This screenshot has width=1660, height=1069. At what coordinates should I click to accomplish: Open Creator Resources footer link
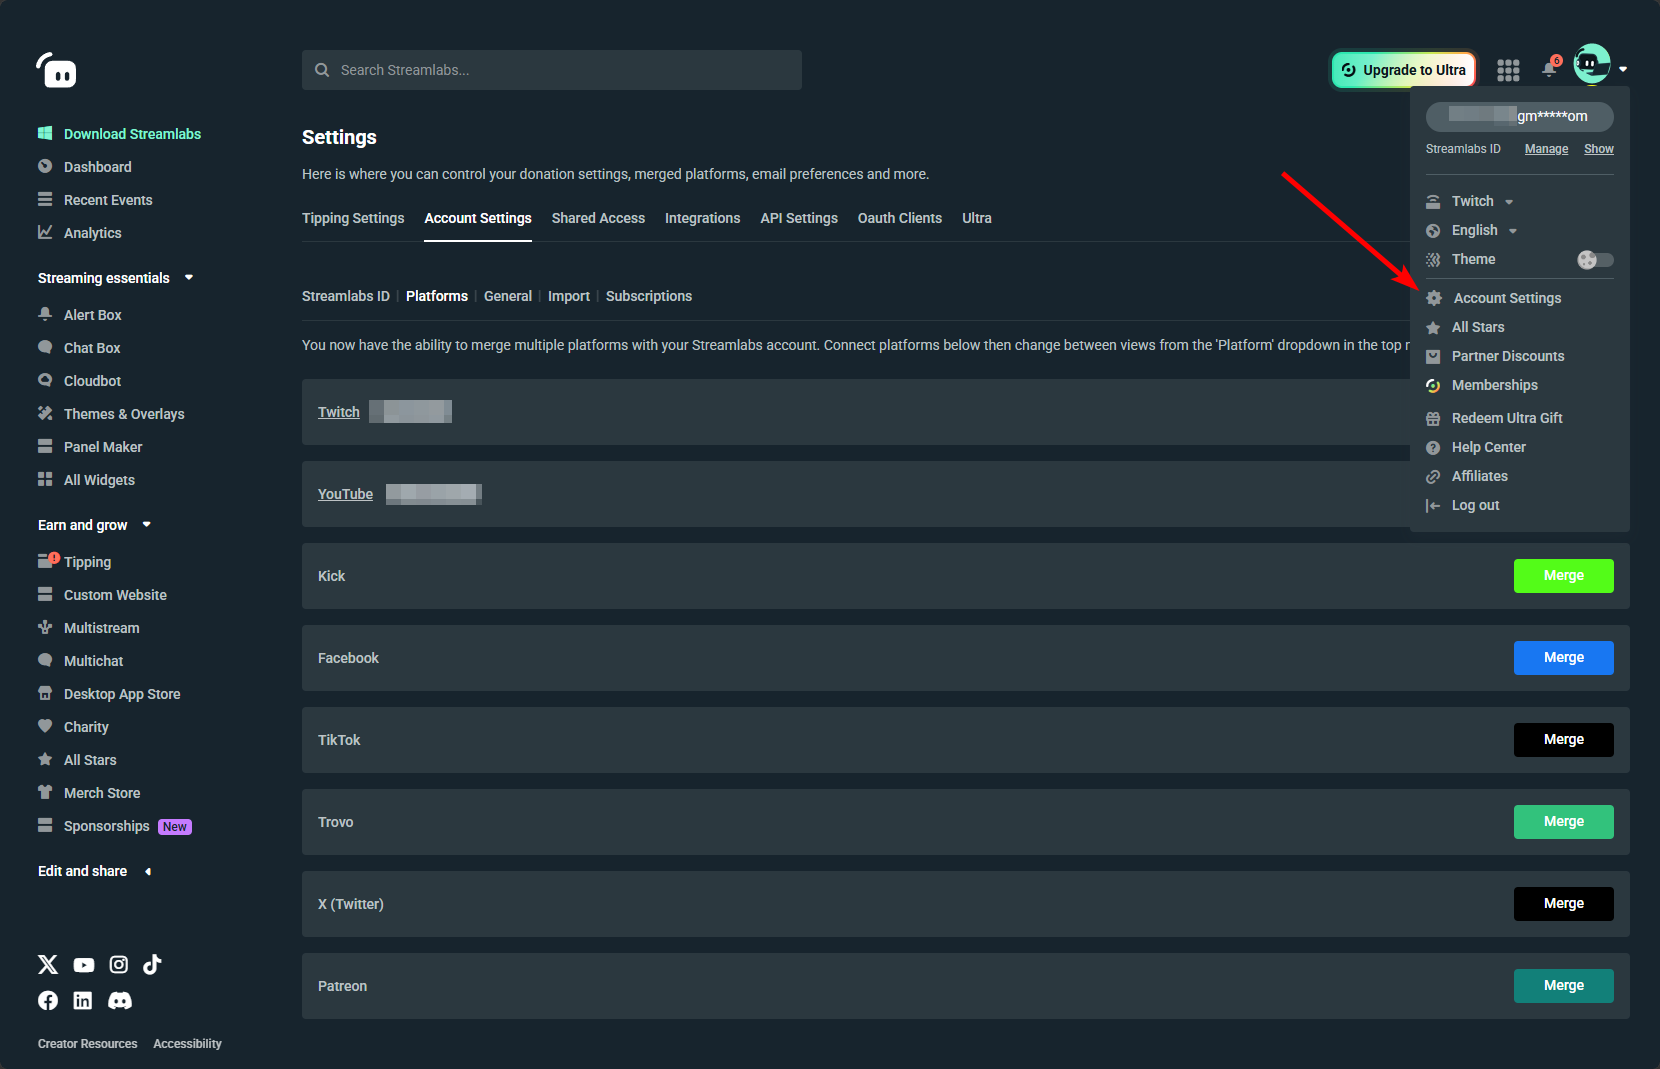(x=88, y=1043)
